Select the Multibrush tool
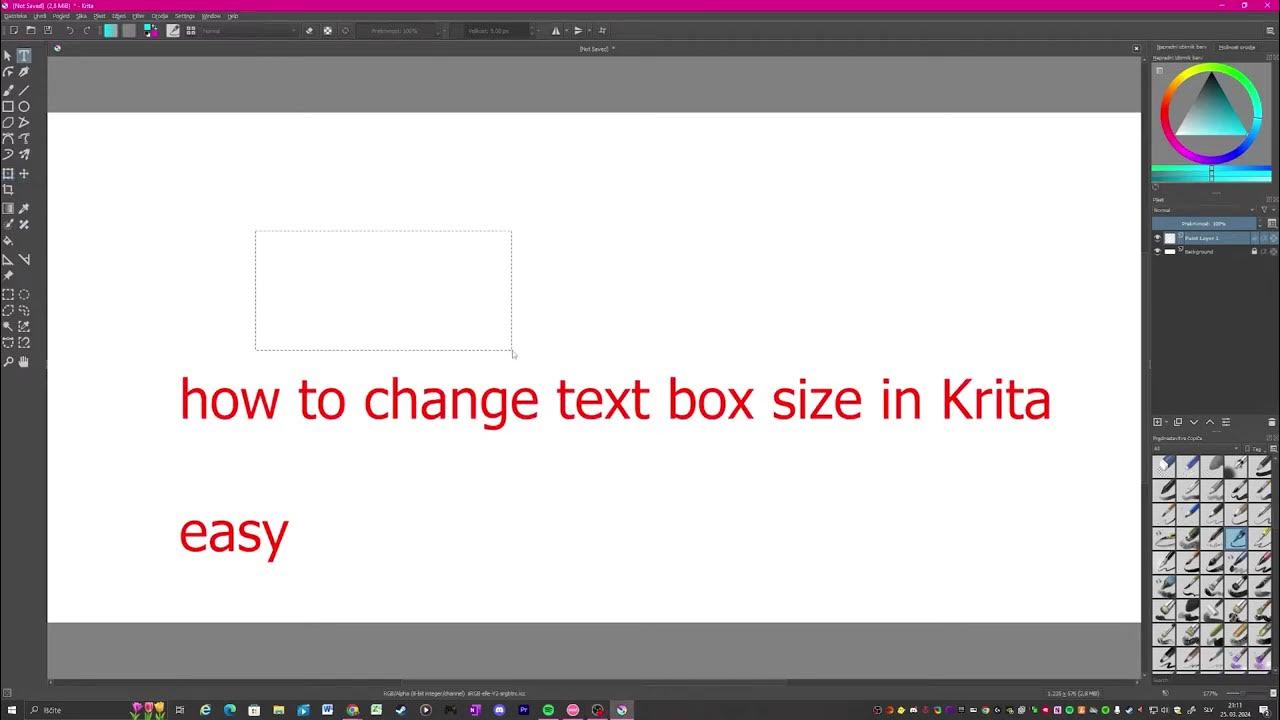Image resolution: width=1280 pixels, height=720 pixels. pos(24,154)
